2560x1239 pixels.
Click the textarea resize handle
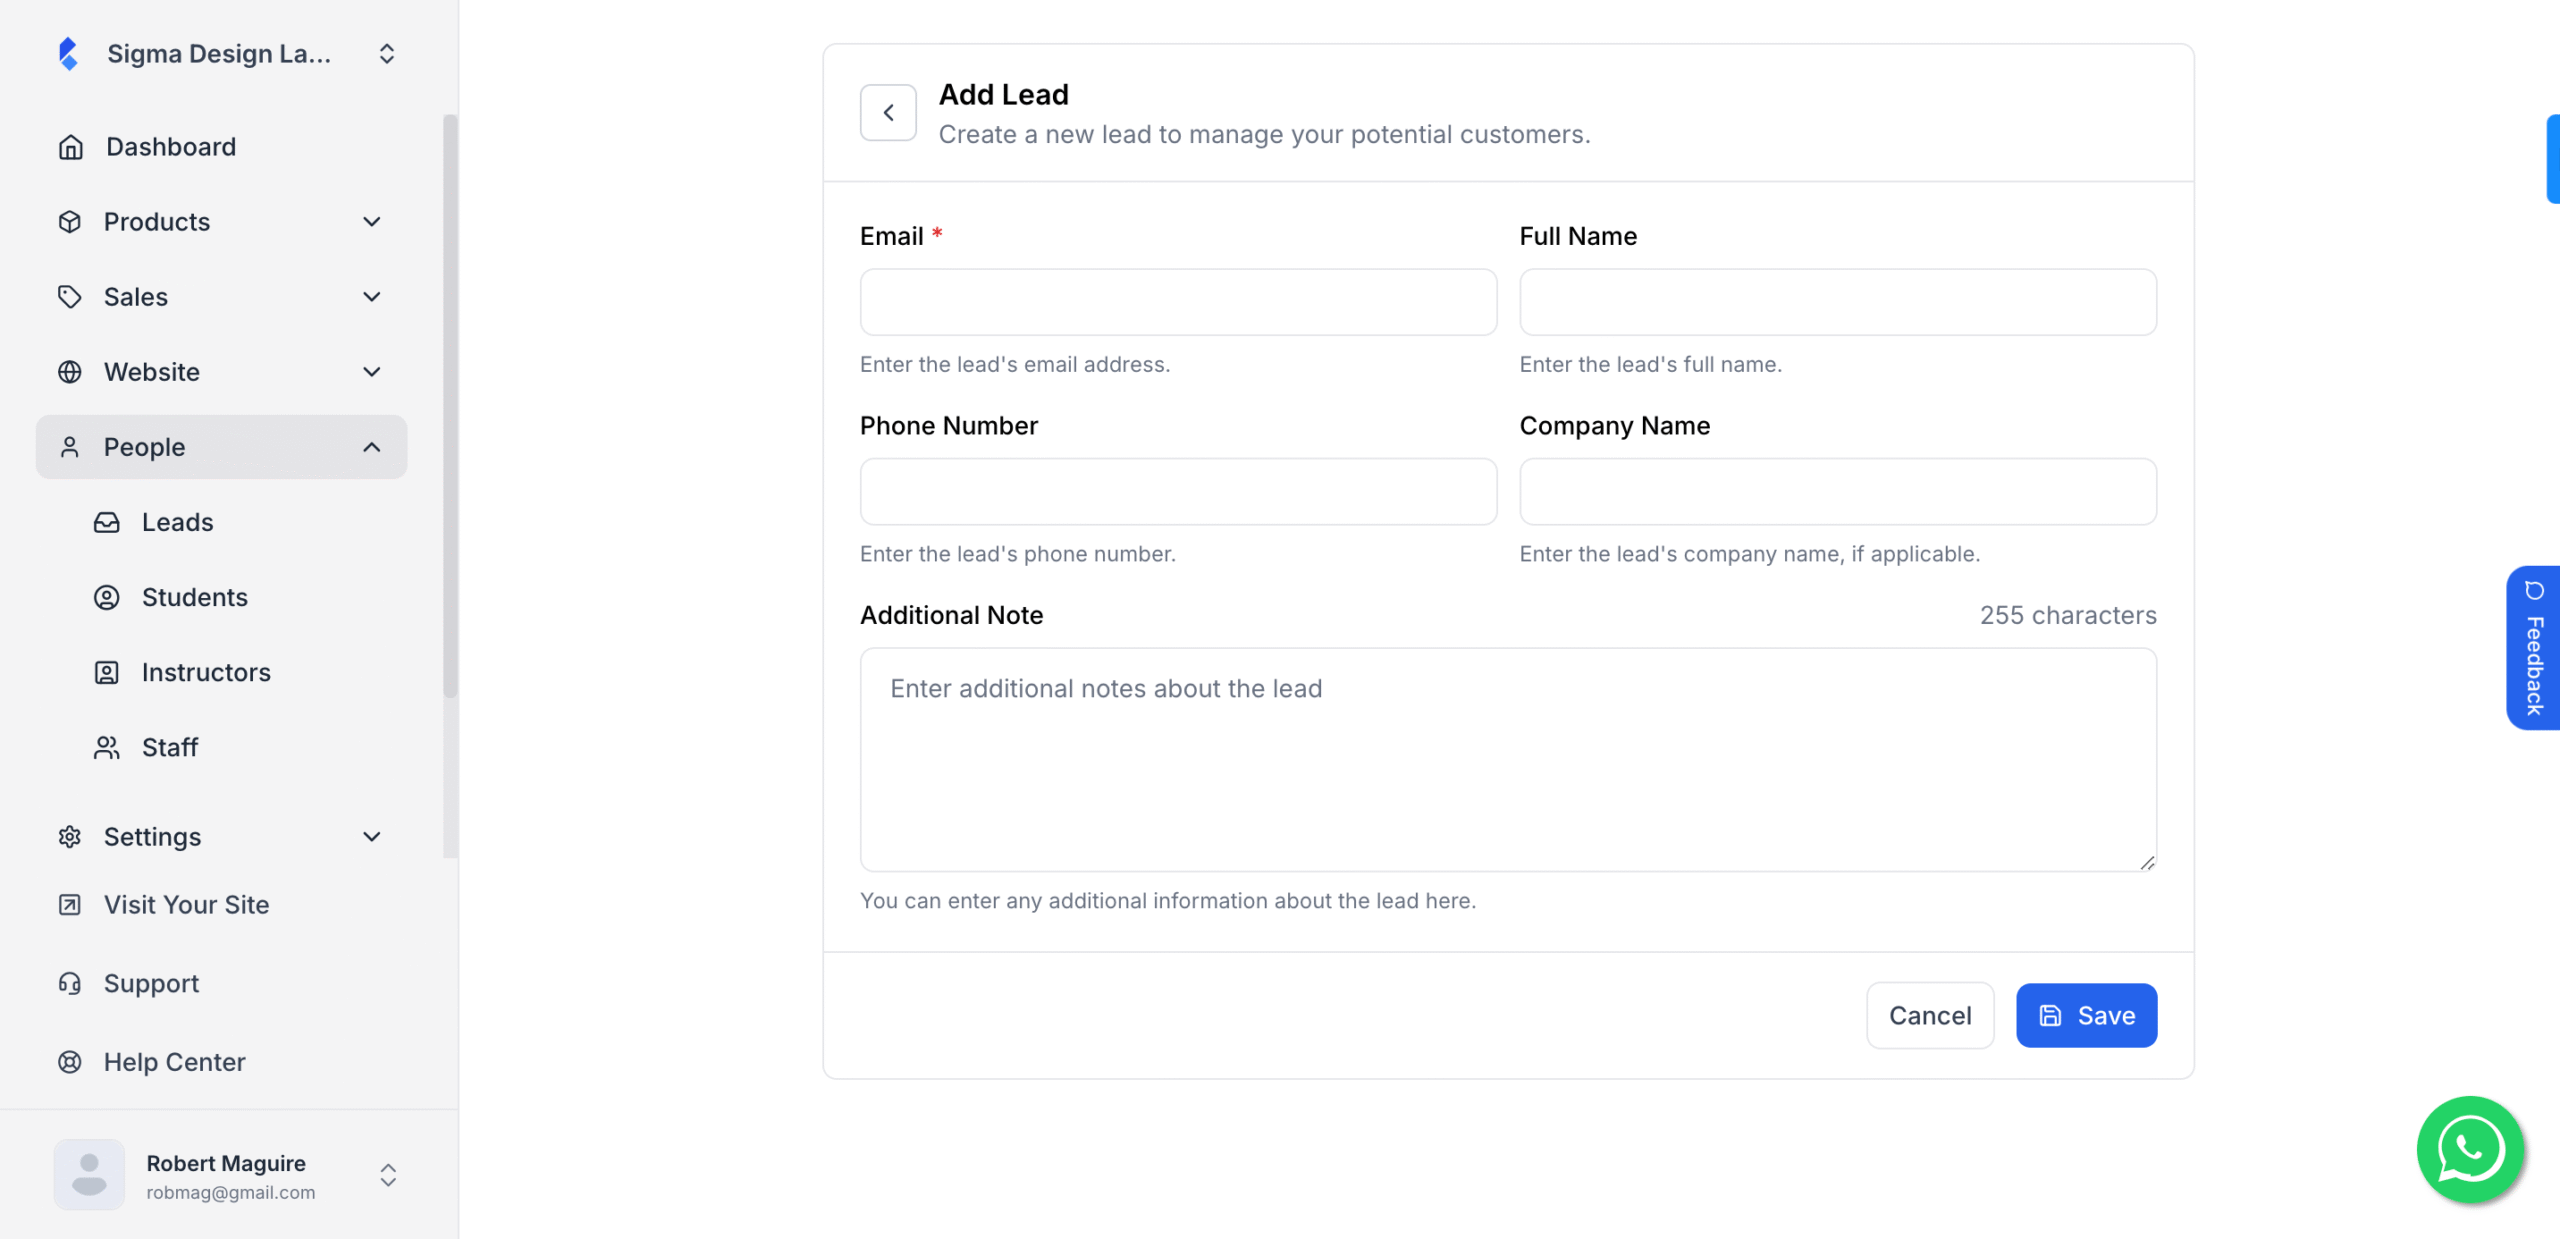click(2147, 862)
